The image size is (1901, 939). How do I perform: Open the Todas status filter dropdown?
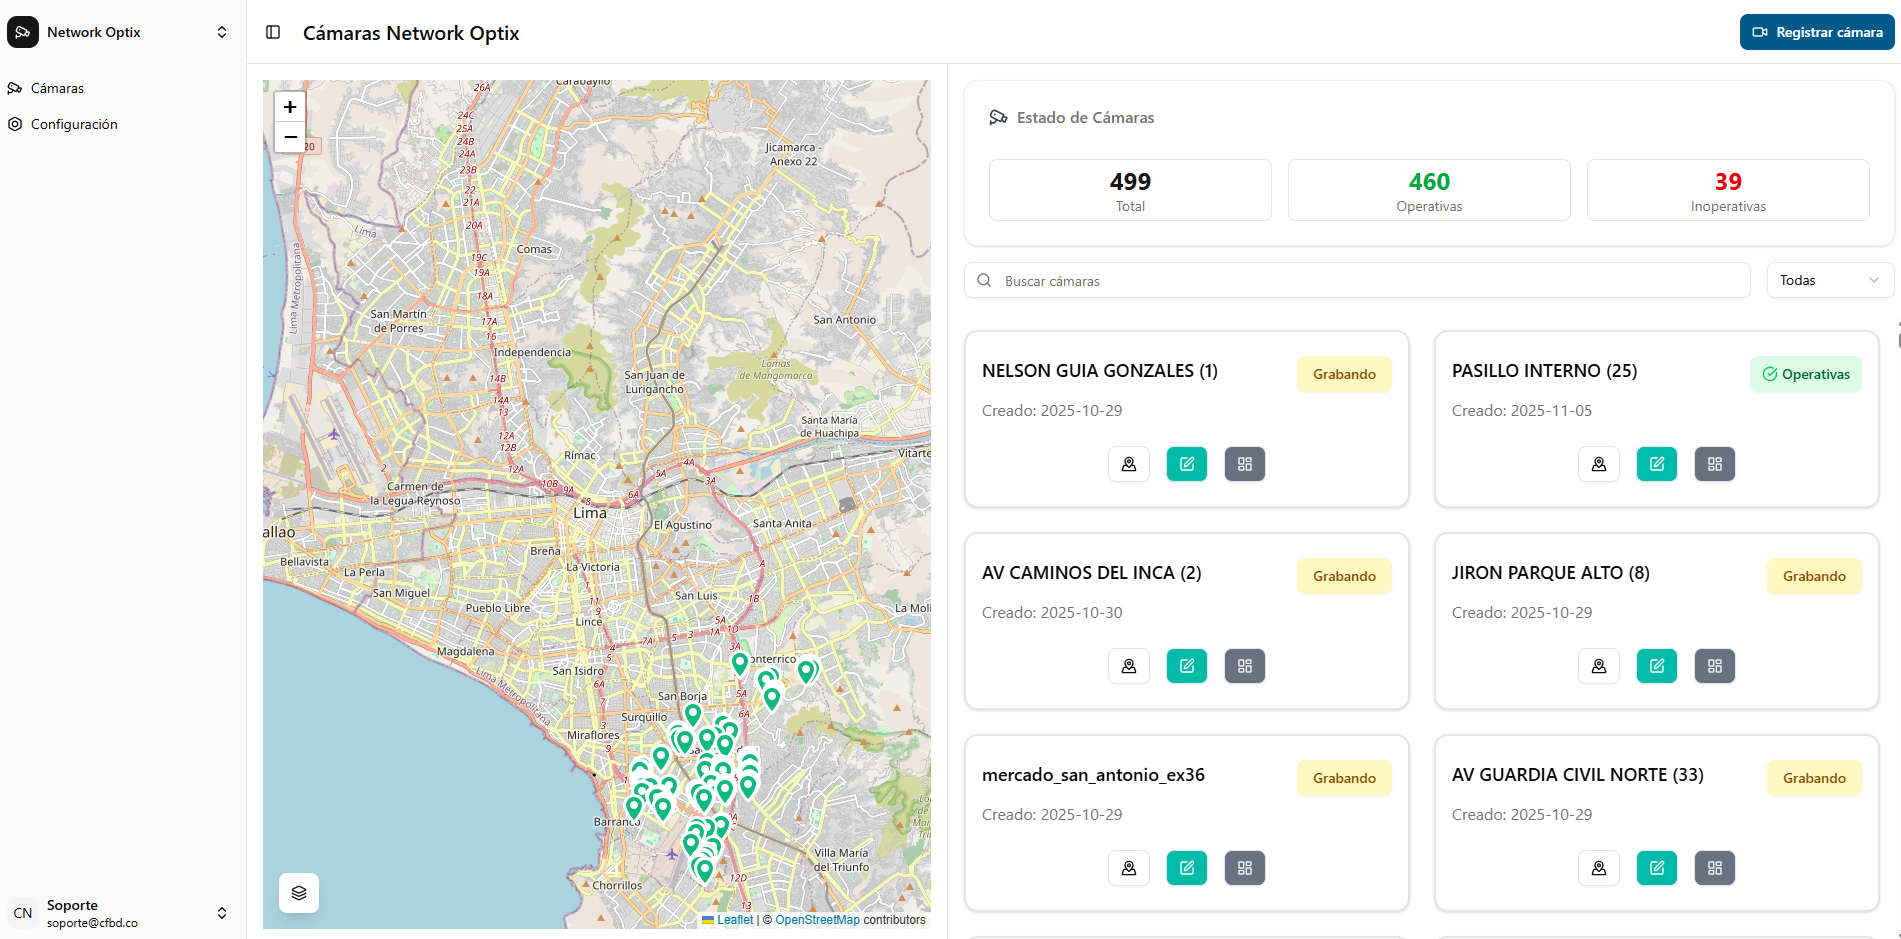[1829, 280]
